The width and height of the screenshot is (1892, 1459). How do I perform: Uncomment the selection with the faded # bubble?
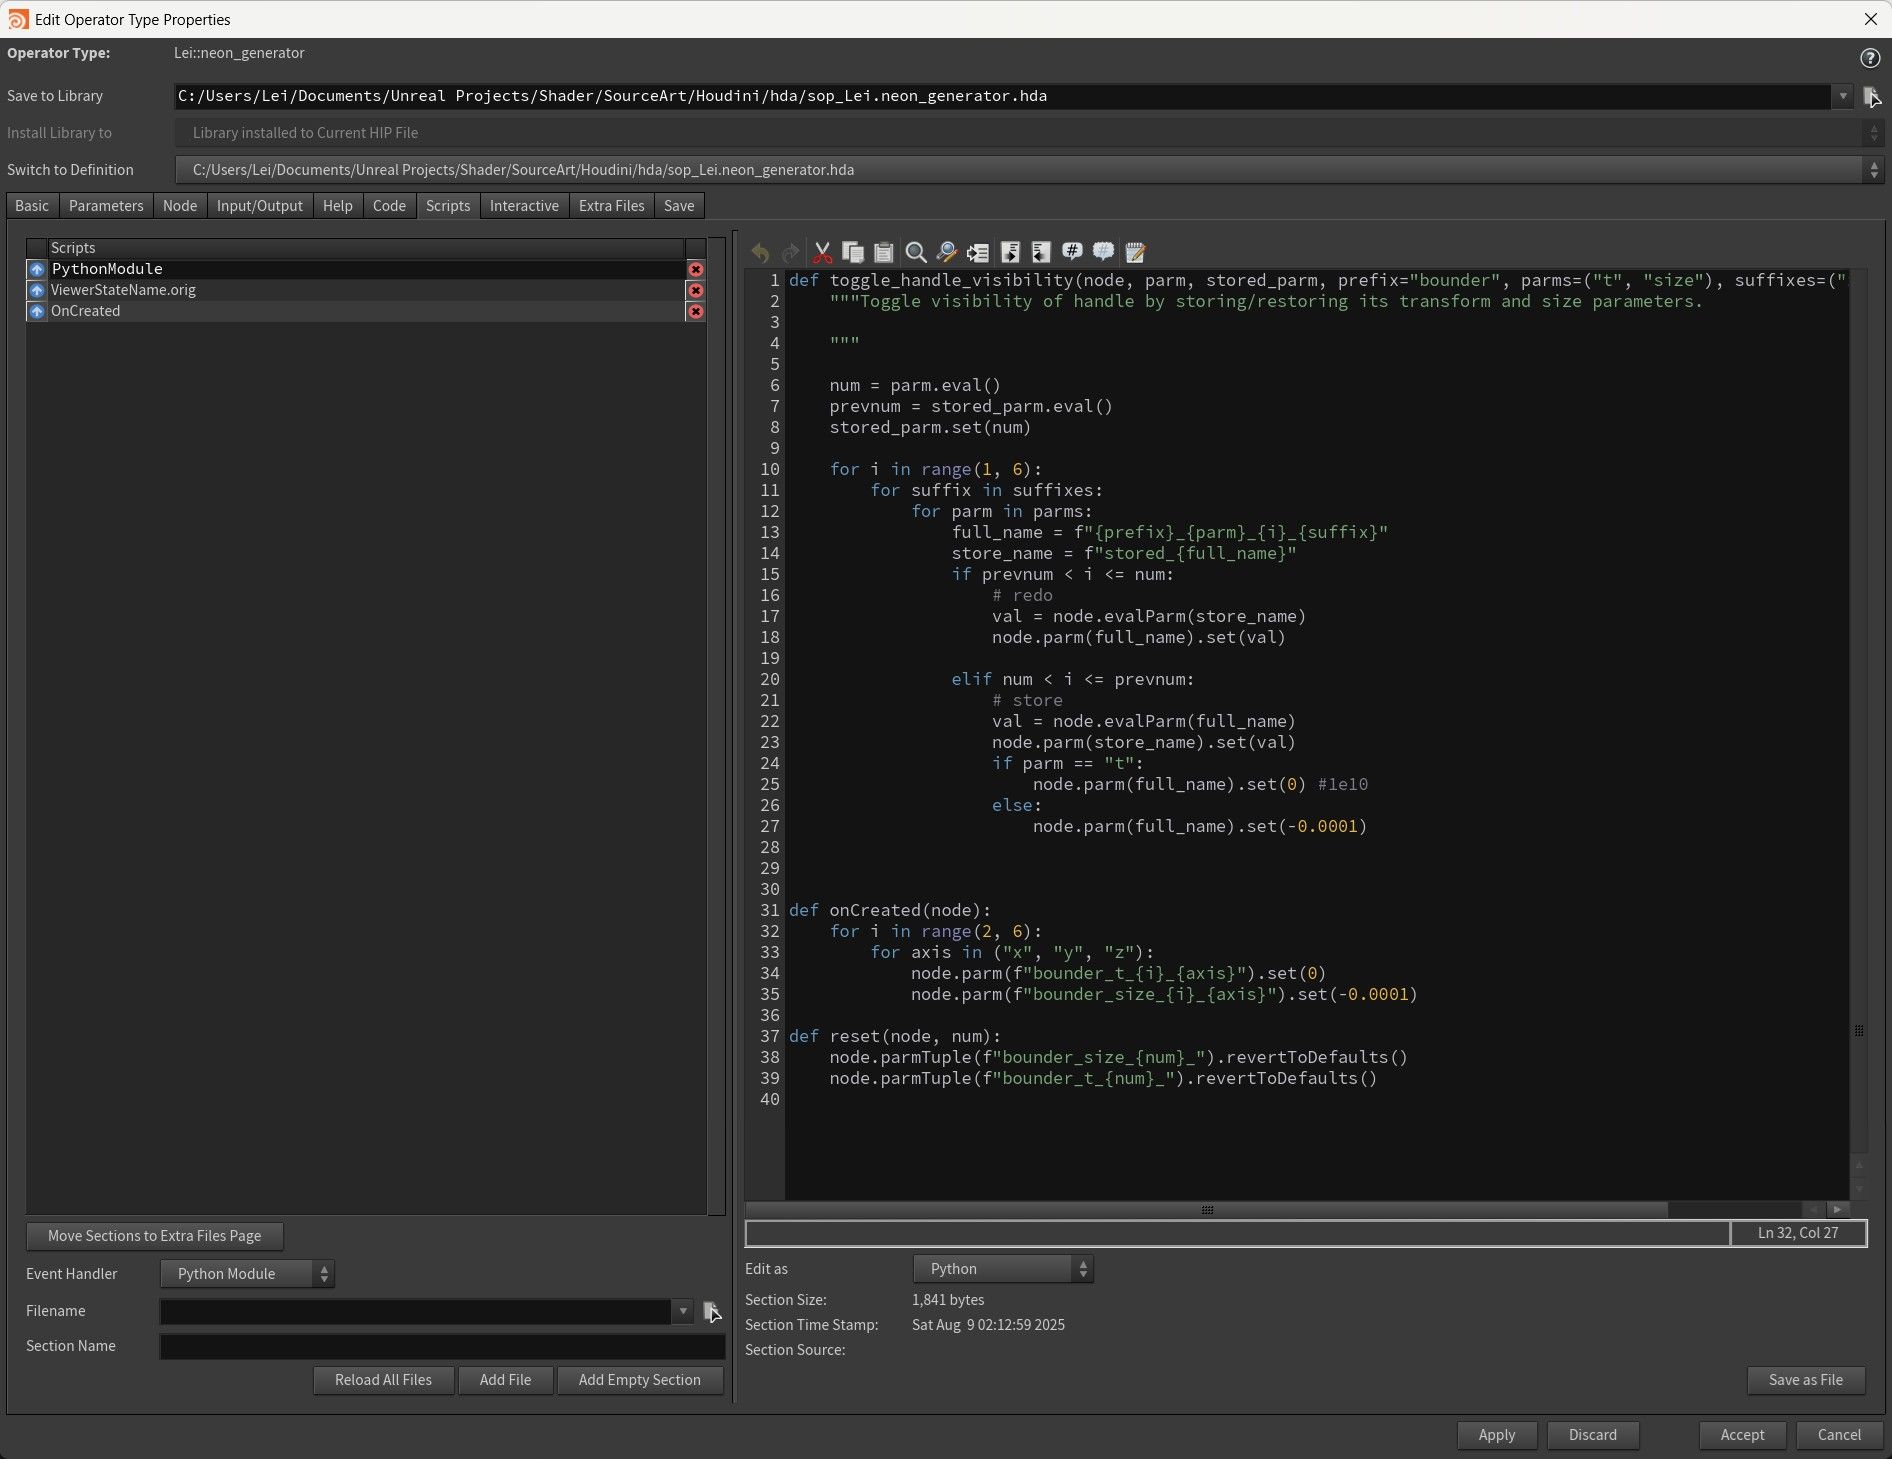(1103, 252)
